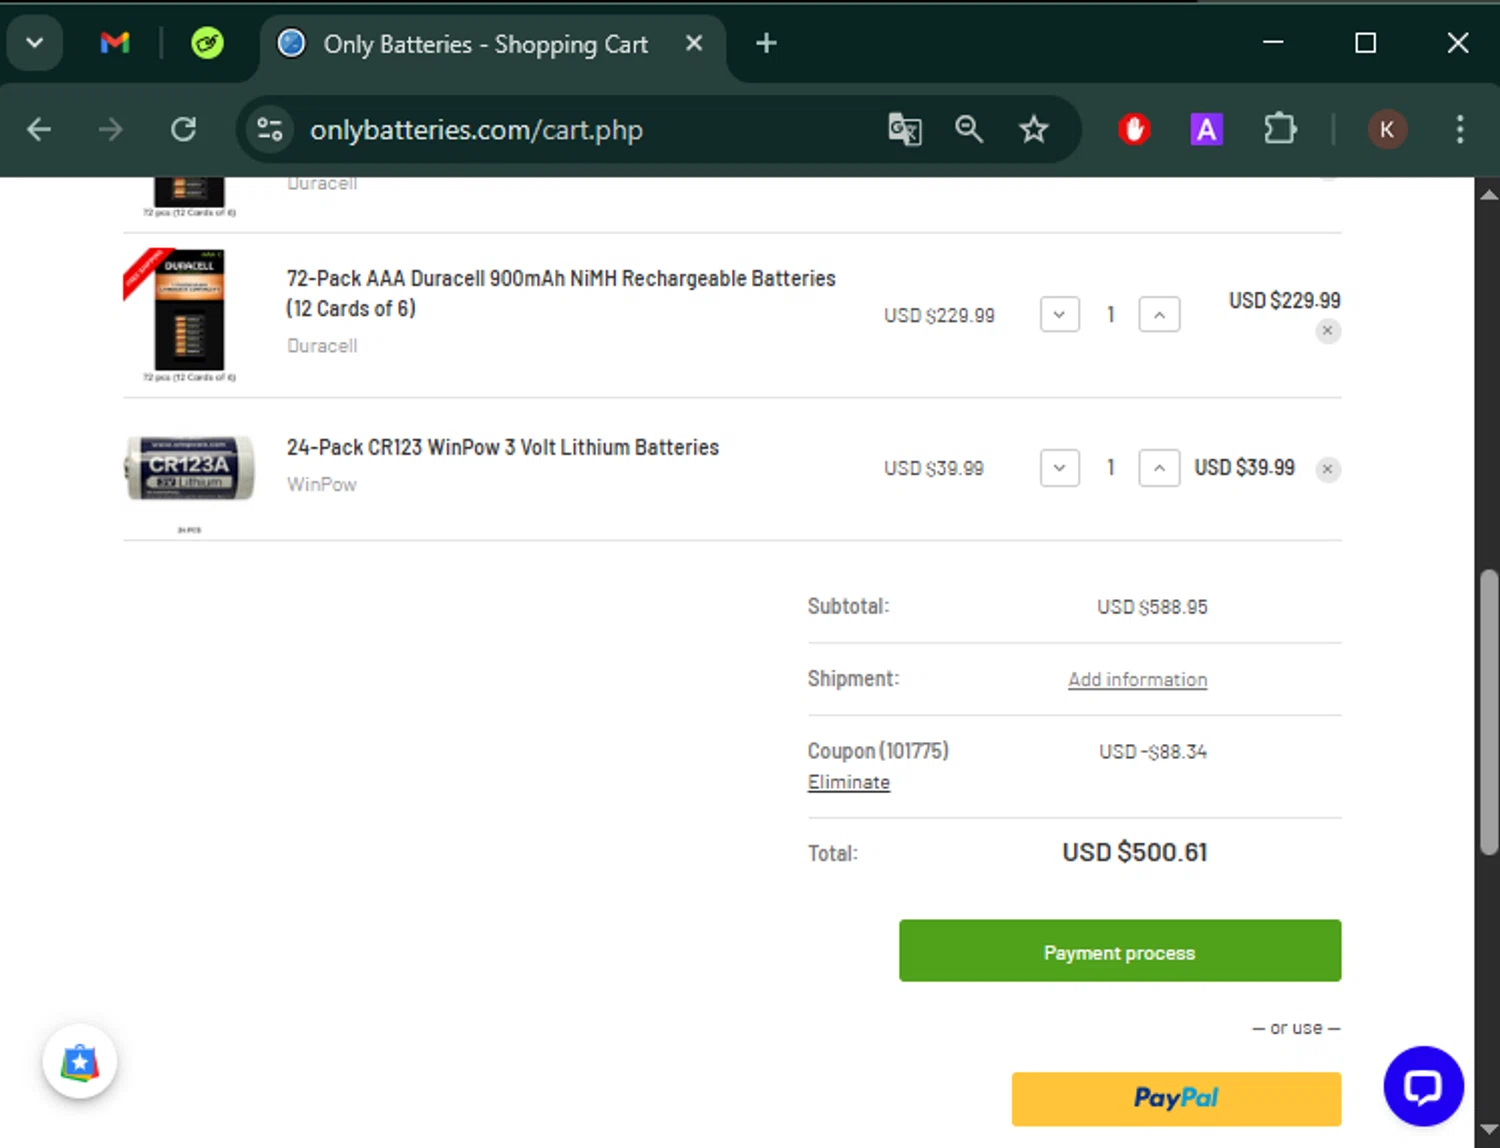The height and width of the screenshot is (1148, 1500).
Task: Remove CR123 WinPow batteries from cart
Action: (1328, 469)
